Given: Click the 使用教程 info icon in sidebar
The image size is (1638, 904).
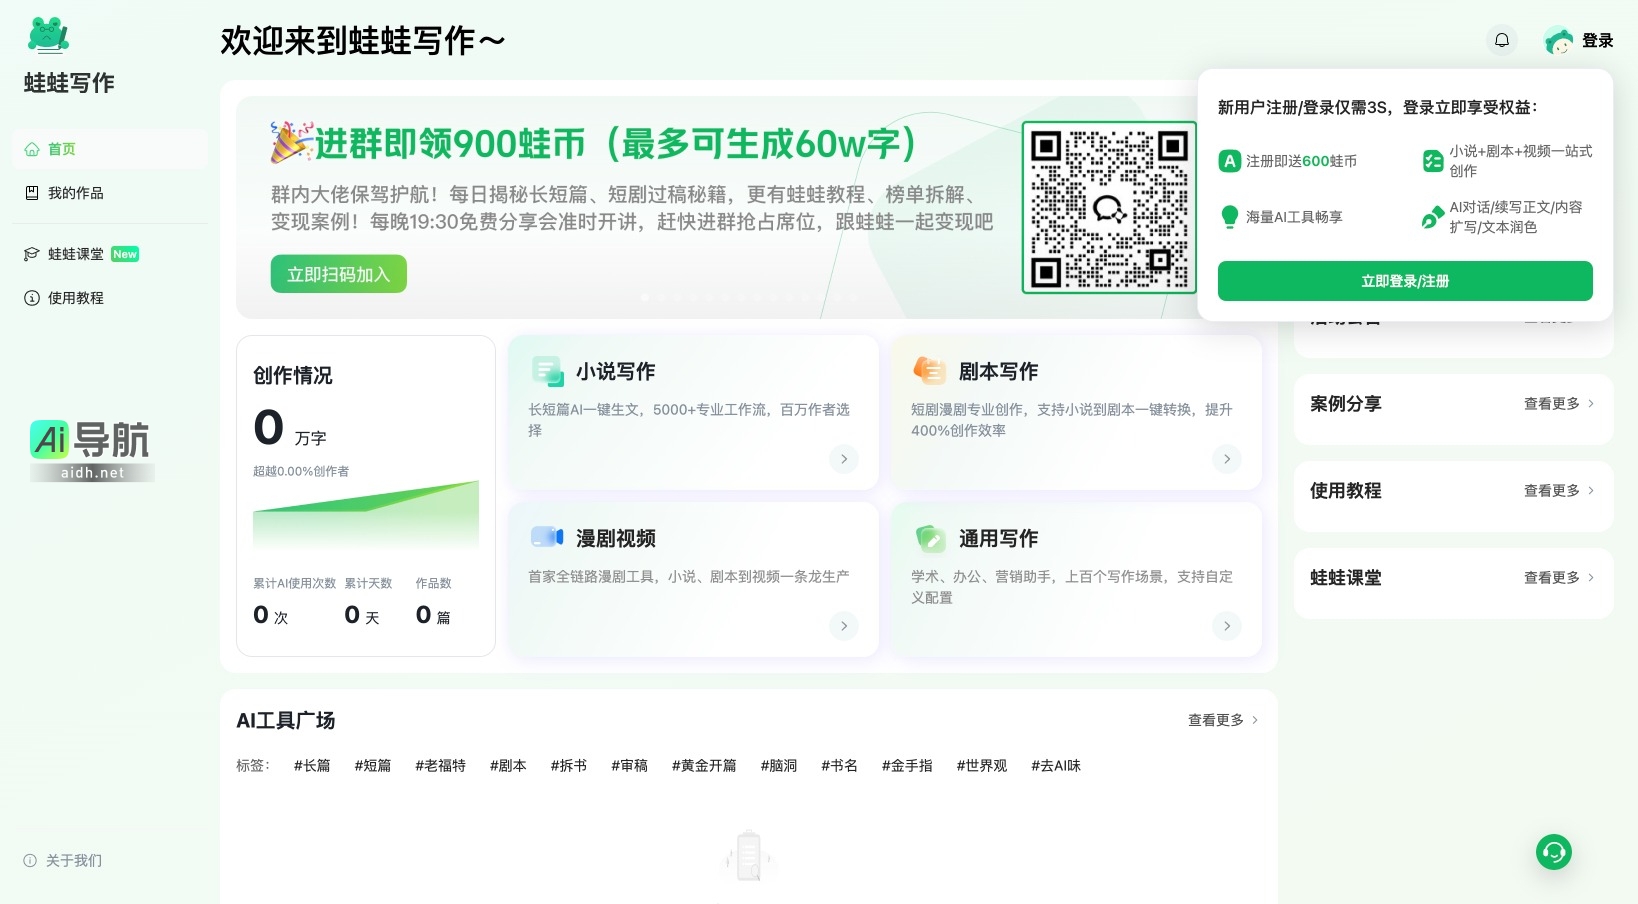Looking at the screenshot, I should click(30, 297).
